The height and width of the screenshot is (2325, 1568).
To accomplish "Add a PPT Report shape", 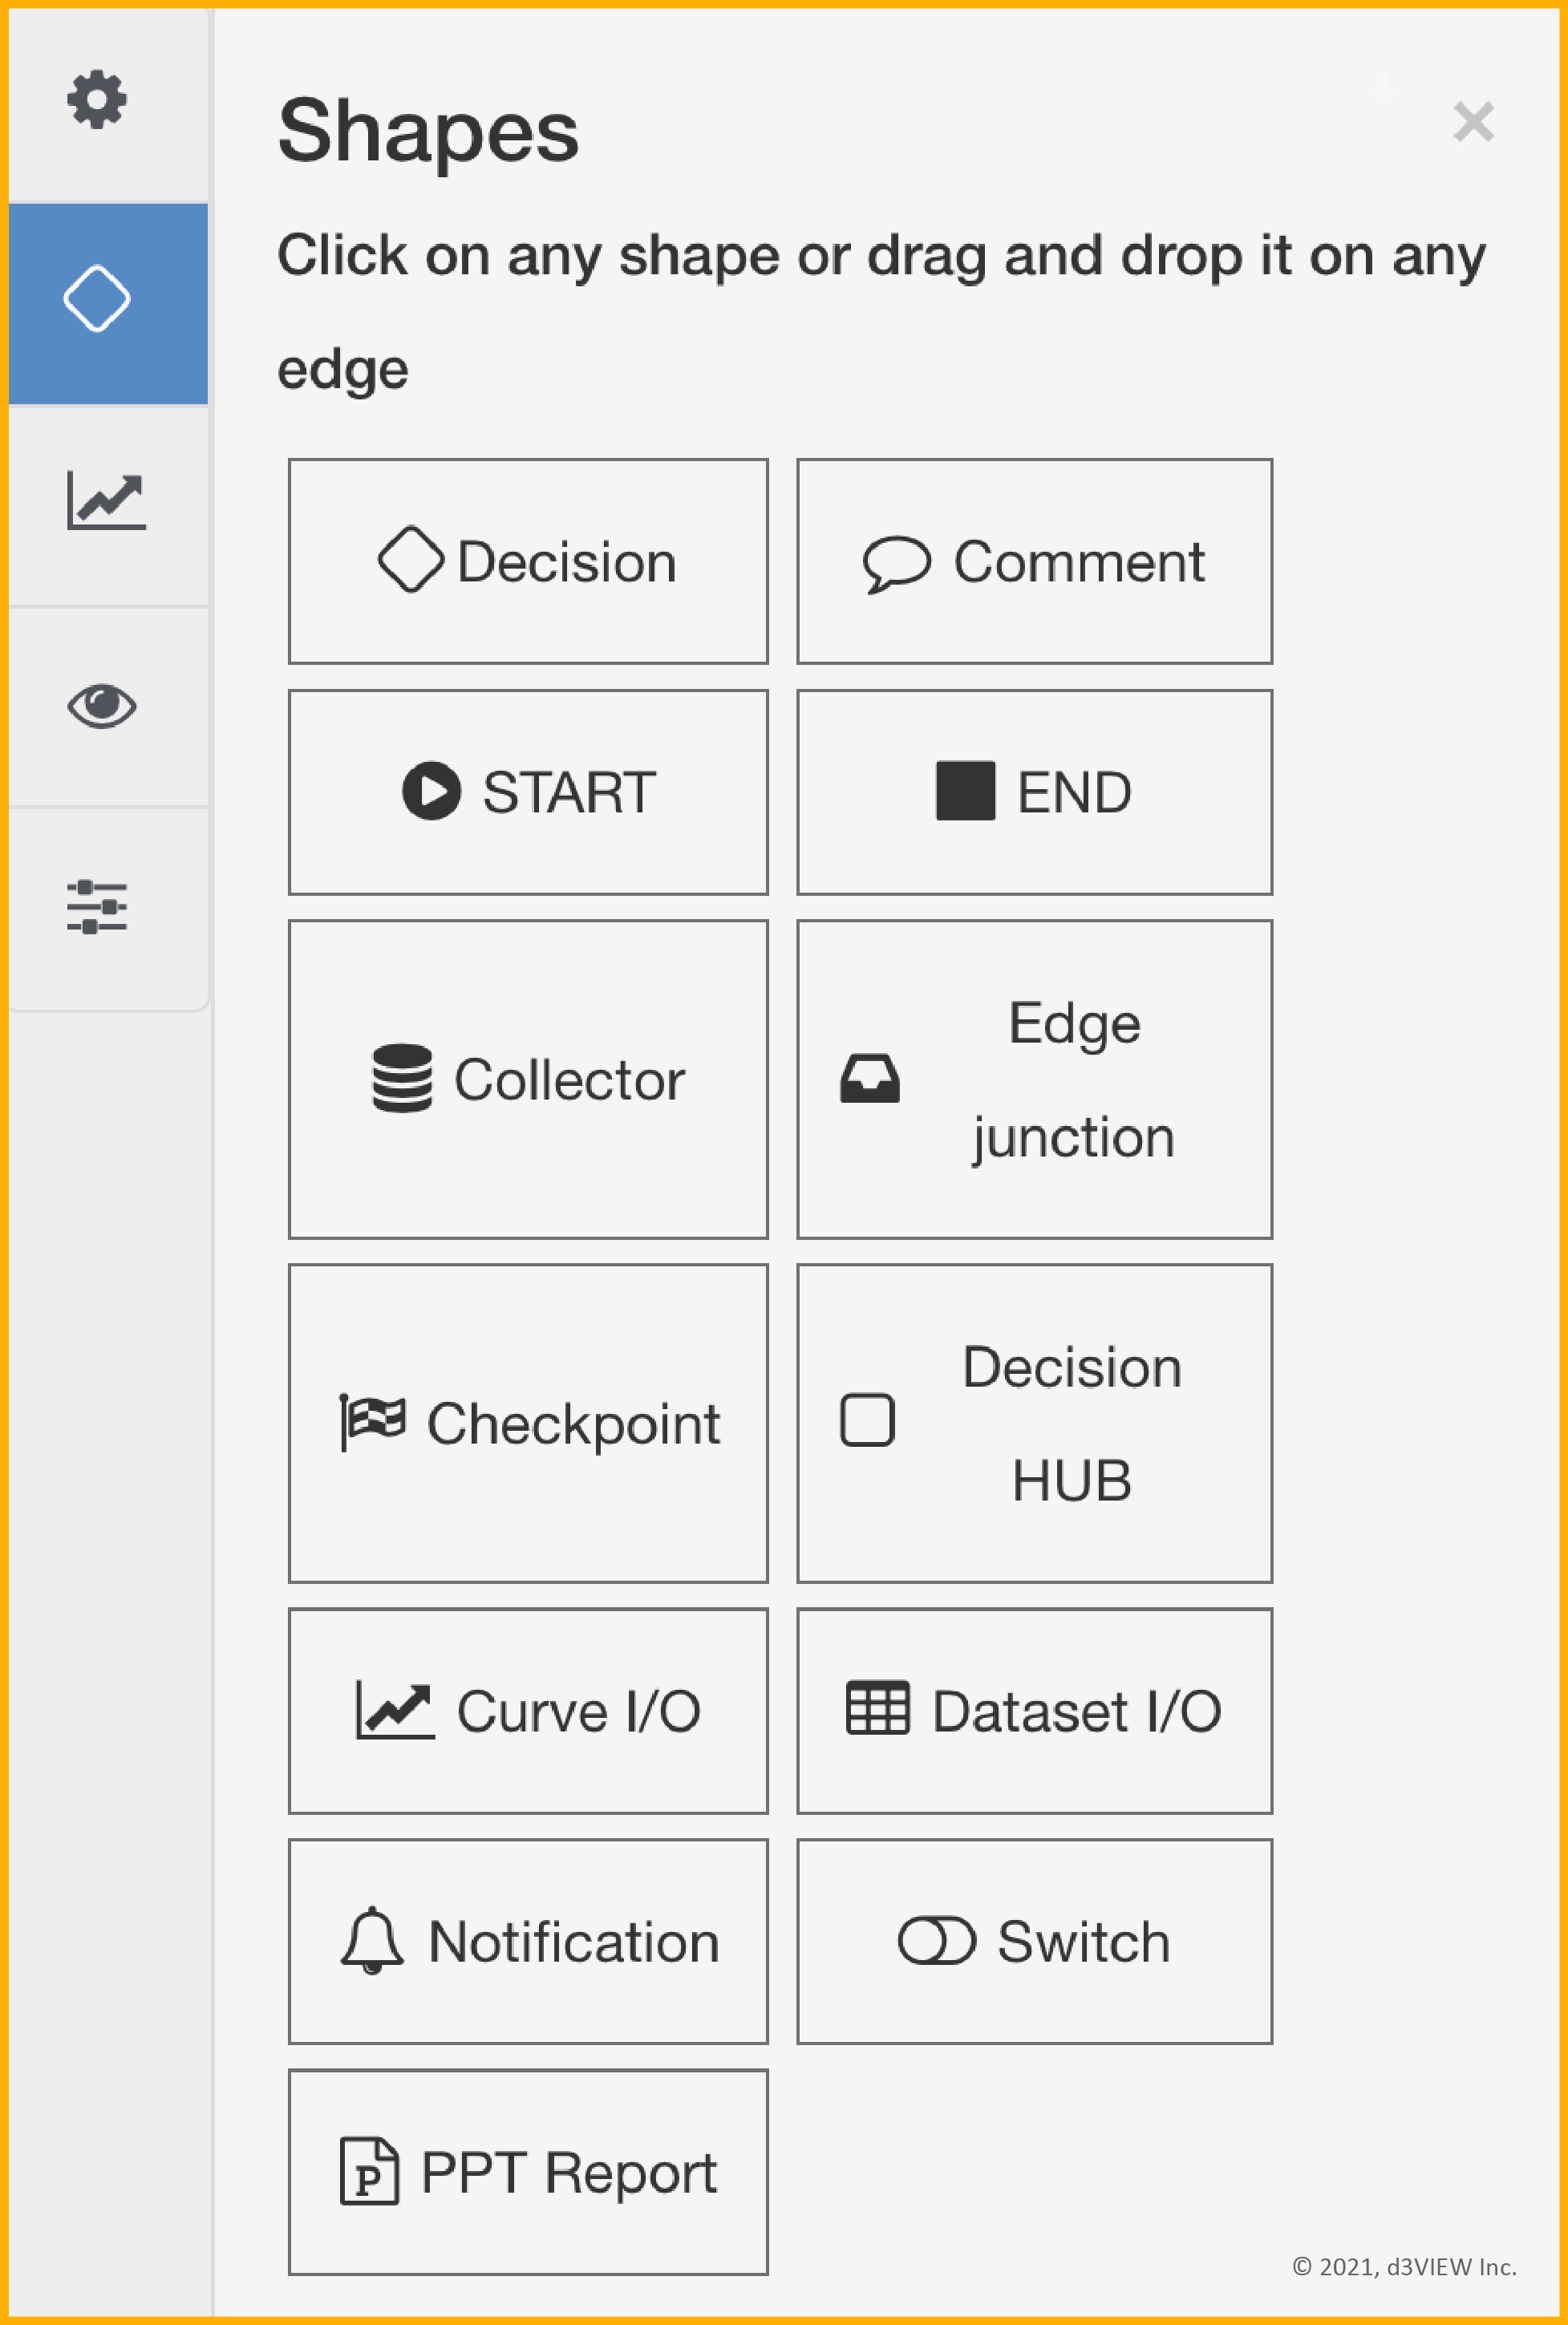I will (527, 2172).
